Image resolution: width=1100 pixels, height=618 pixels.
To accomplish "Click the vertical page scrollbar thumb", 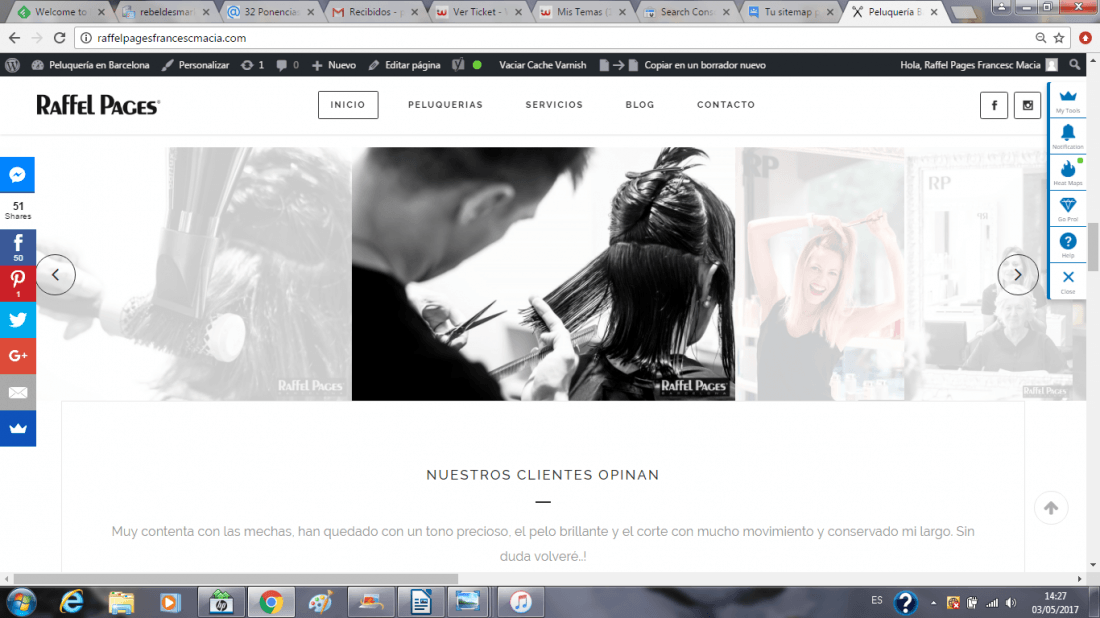I will pyautogui.click(x=1093, y=246).
